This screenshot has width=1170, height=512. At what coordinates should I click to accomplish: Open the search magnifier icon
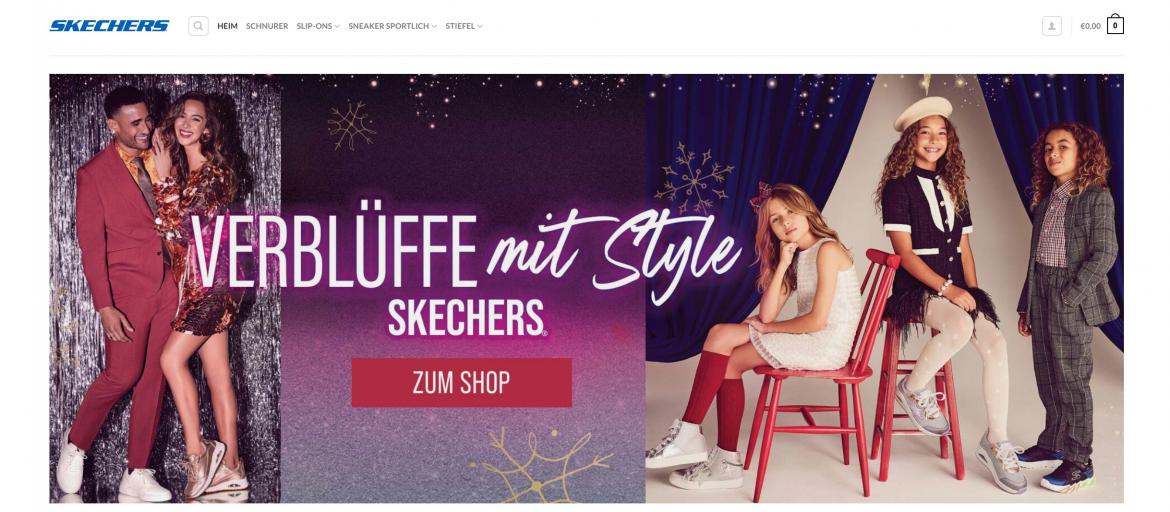(x=198, y=26)
